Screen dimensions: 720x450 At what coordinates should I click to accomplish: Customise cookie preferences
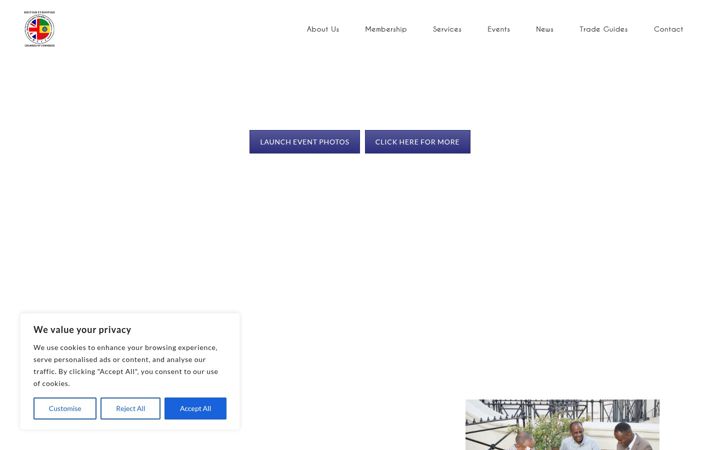(65, 408)
